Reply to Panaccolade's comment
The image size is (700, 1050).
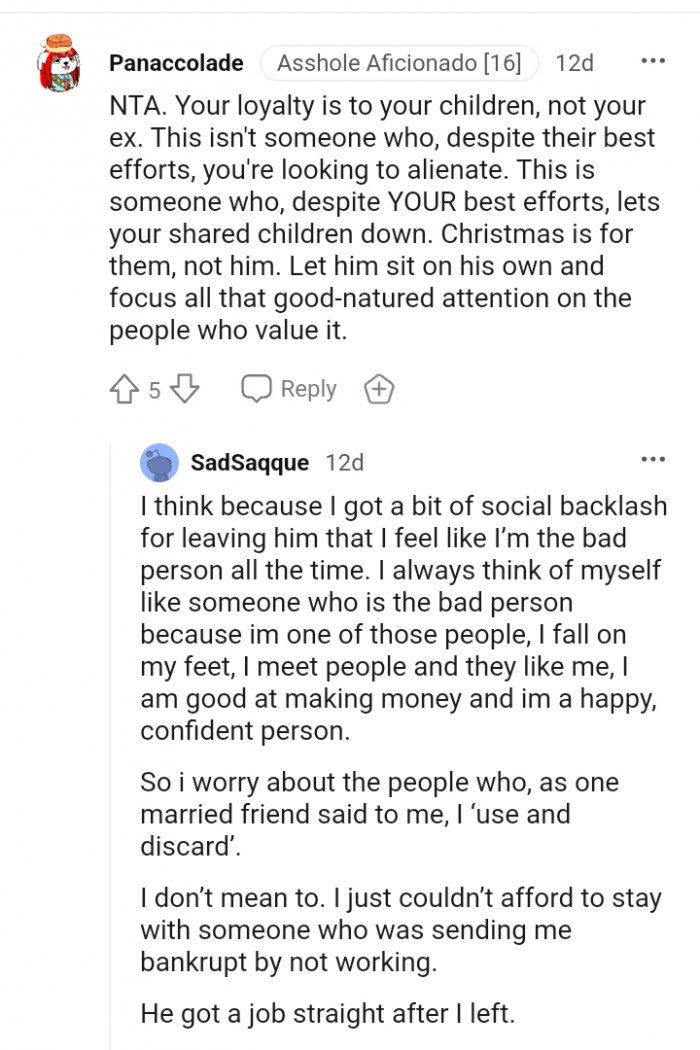289,389
